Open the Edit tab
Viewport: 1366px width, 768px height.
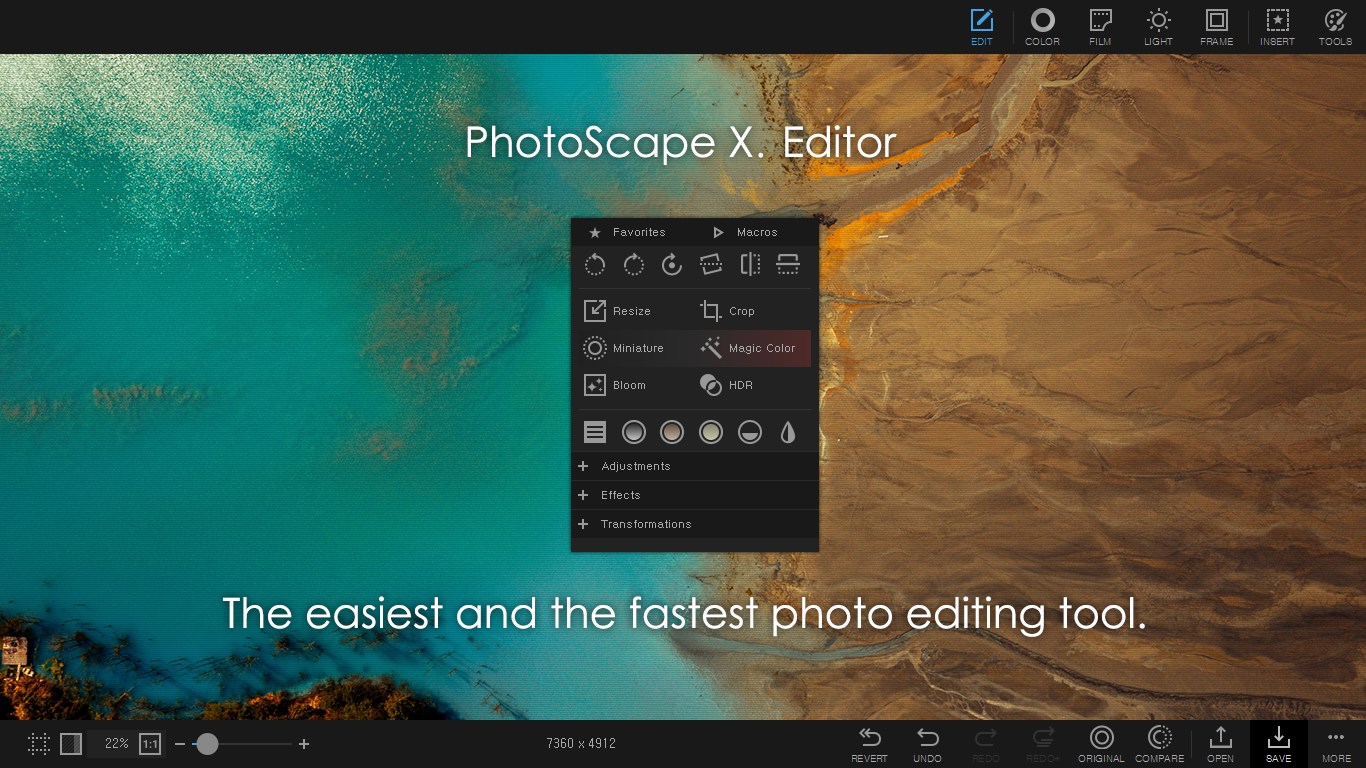coord(982,27)
